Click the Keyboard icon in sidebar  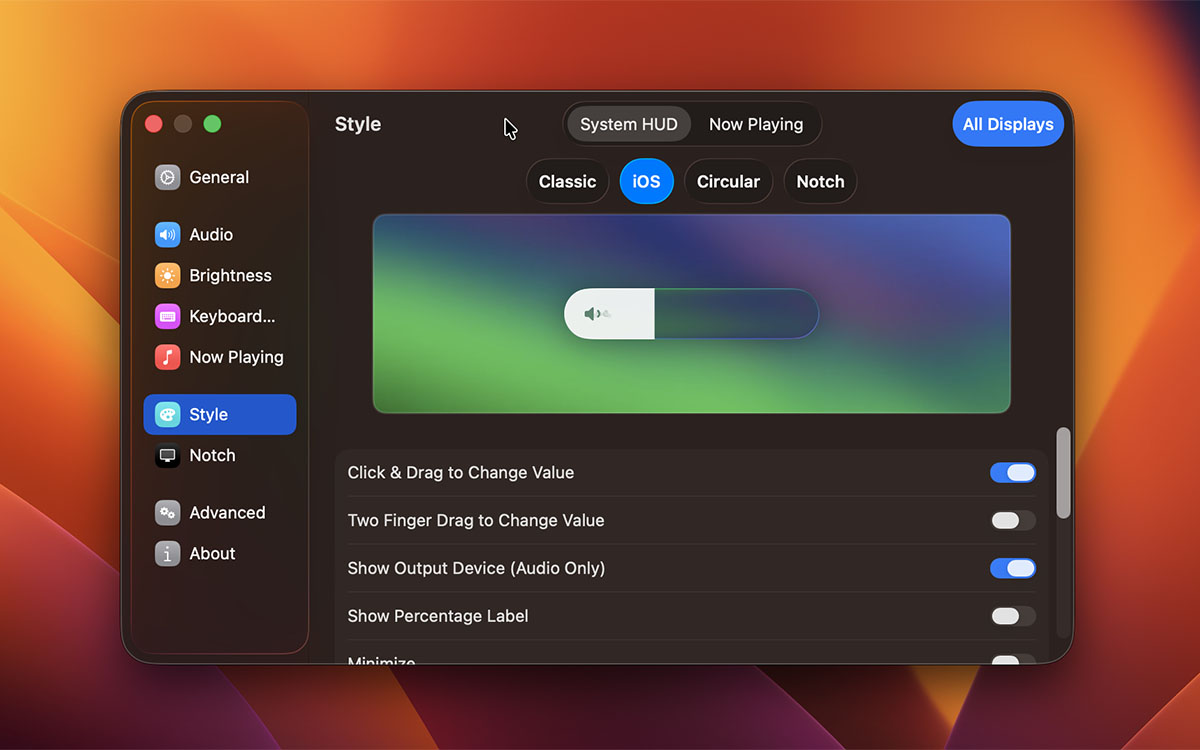tap(167, 317)
